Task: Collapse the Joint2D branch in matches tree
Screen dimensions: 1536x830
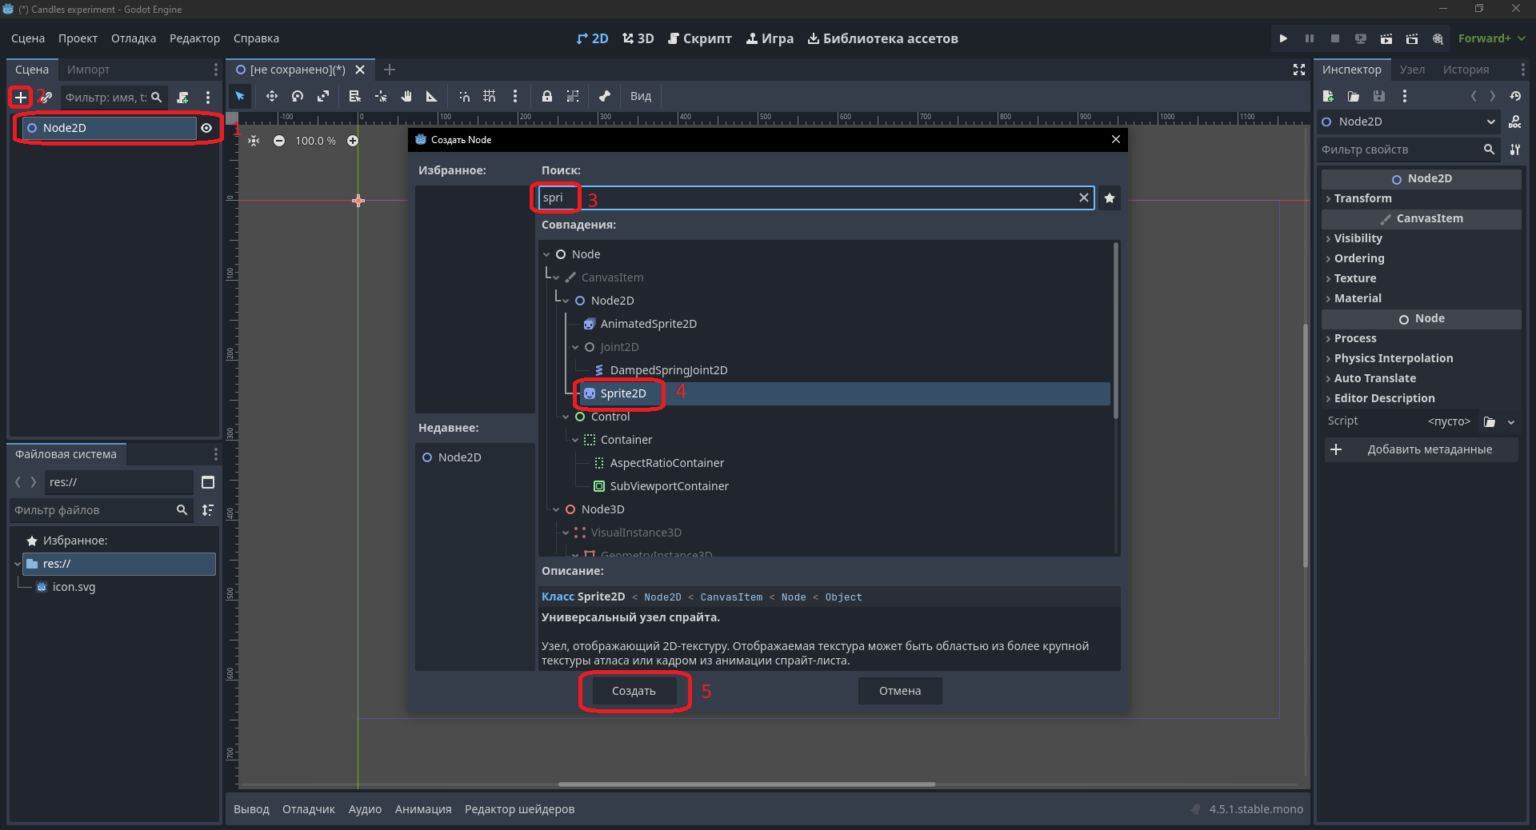Action: coord(575,347)
